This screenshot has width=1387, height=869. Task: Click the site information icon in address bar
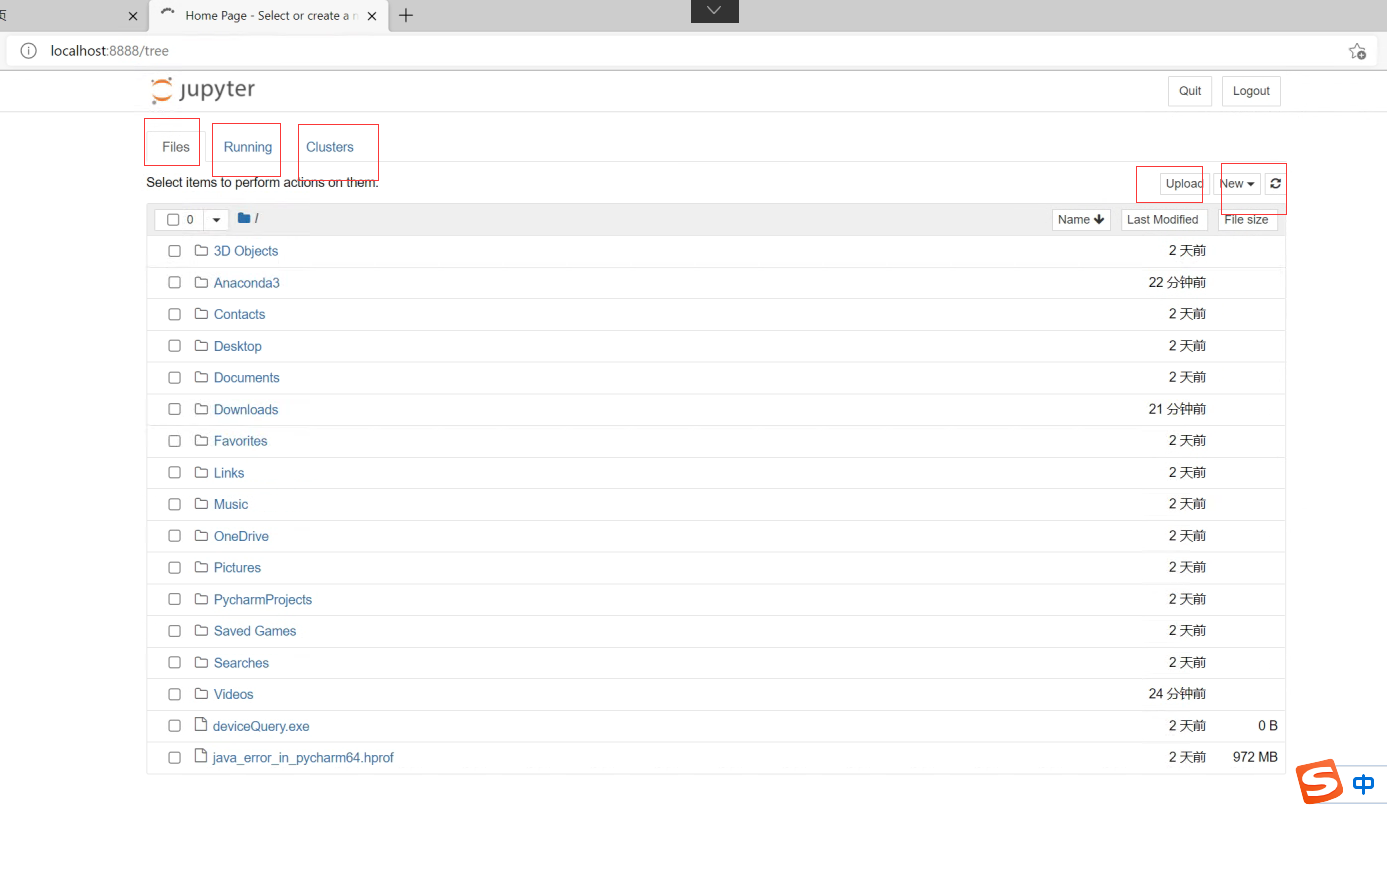point(29,51)
